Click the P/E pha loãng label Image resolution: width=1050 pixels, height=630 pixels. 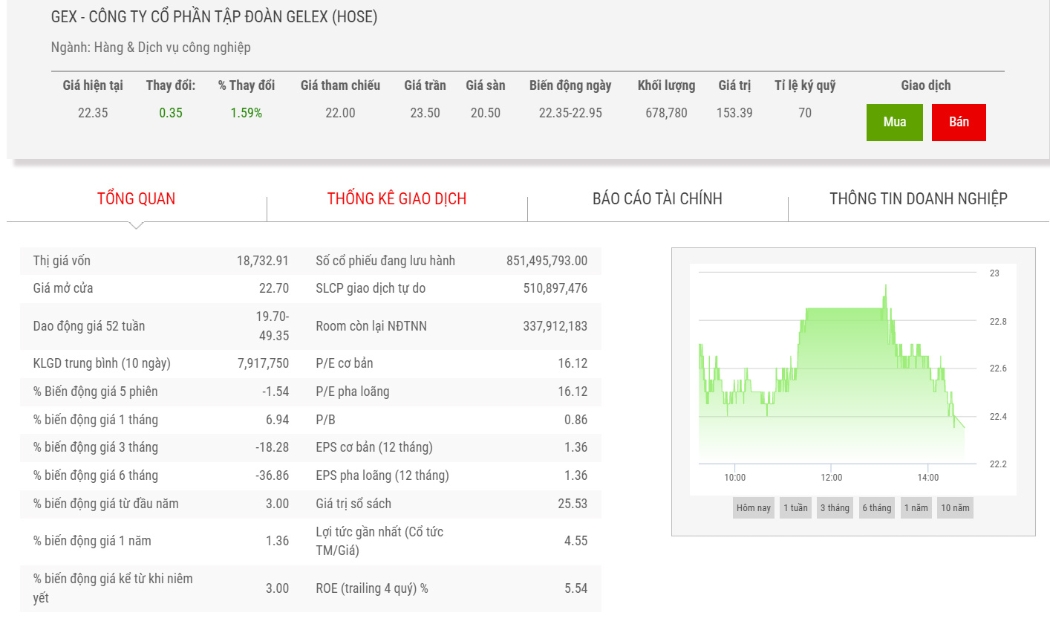tap(352, 392)
